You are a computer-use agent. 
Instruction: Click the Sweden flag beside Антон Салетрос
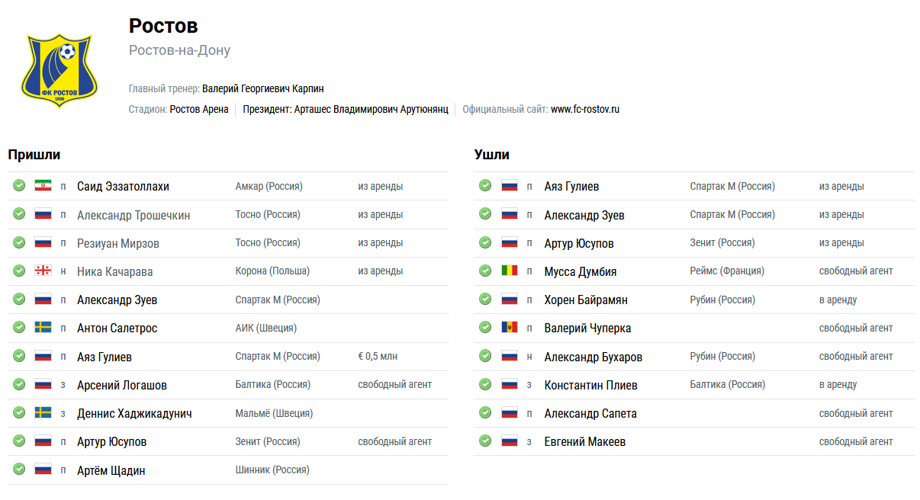[x=43, y=327]
